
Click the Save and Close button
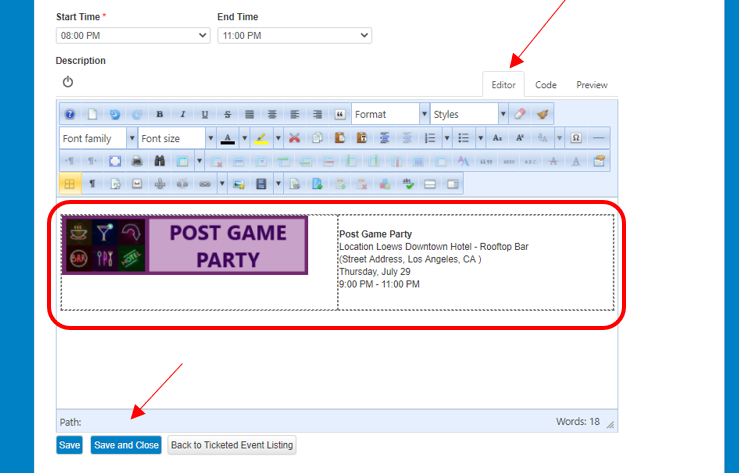coord(125,445)
